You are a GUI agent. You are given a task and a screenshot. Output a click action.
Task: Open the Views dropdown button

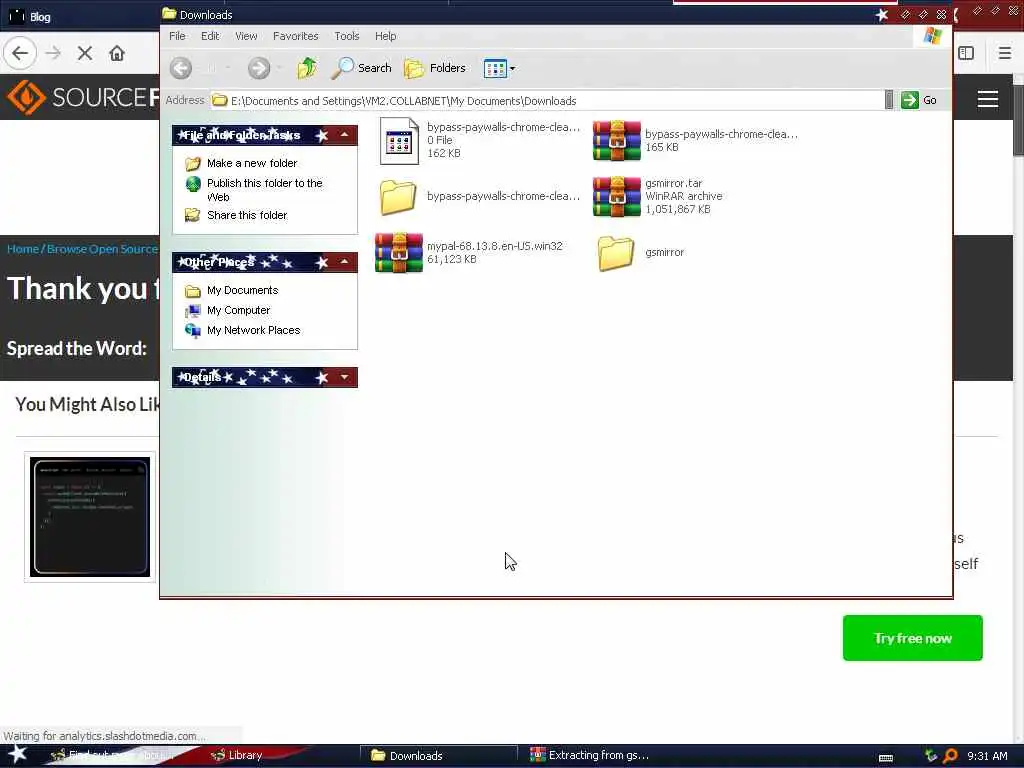[500, 68]
